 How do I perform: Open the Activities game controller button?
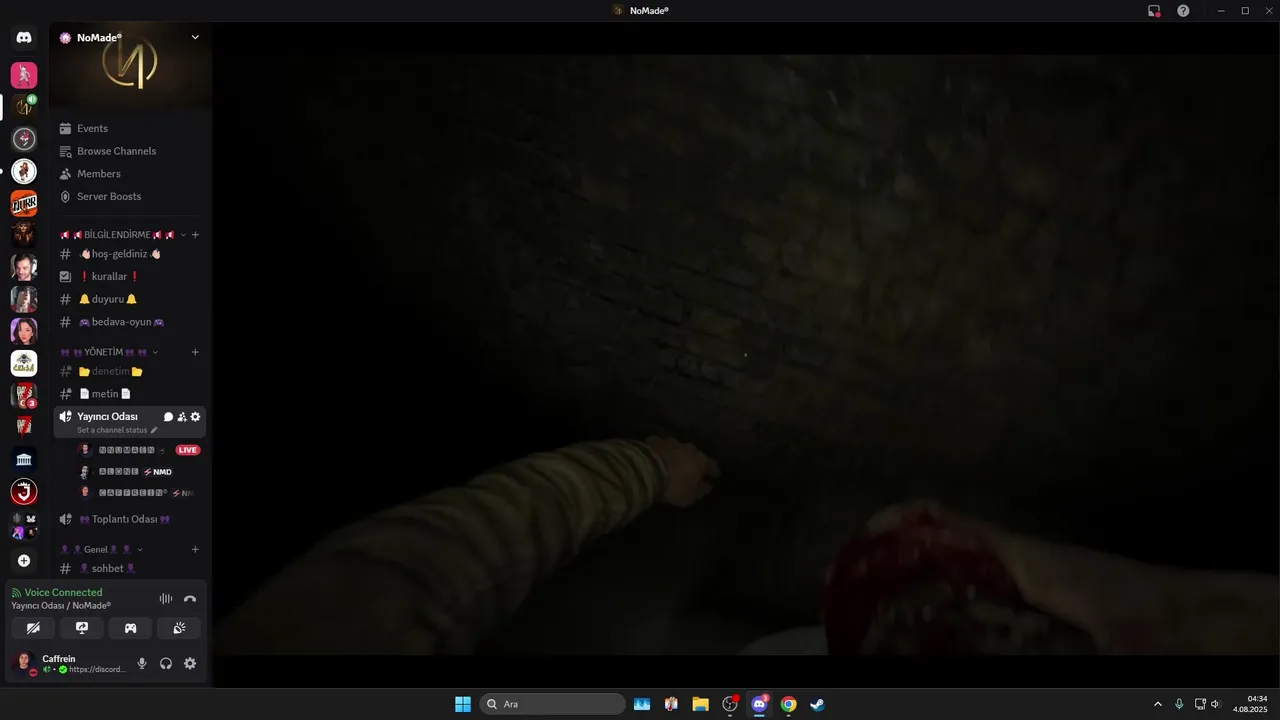coord(130,628)
